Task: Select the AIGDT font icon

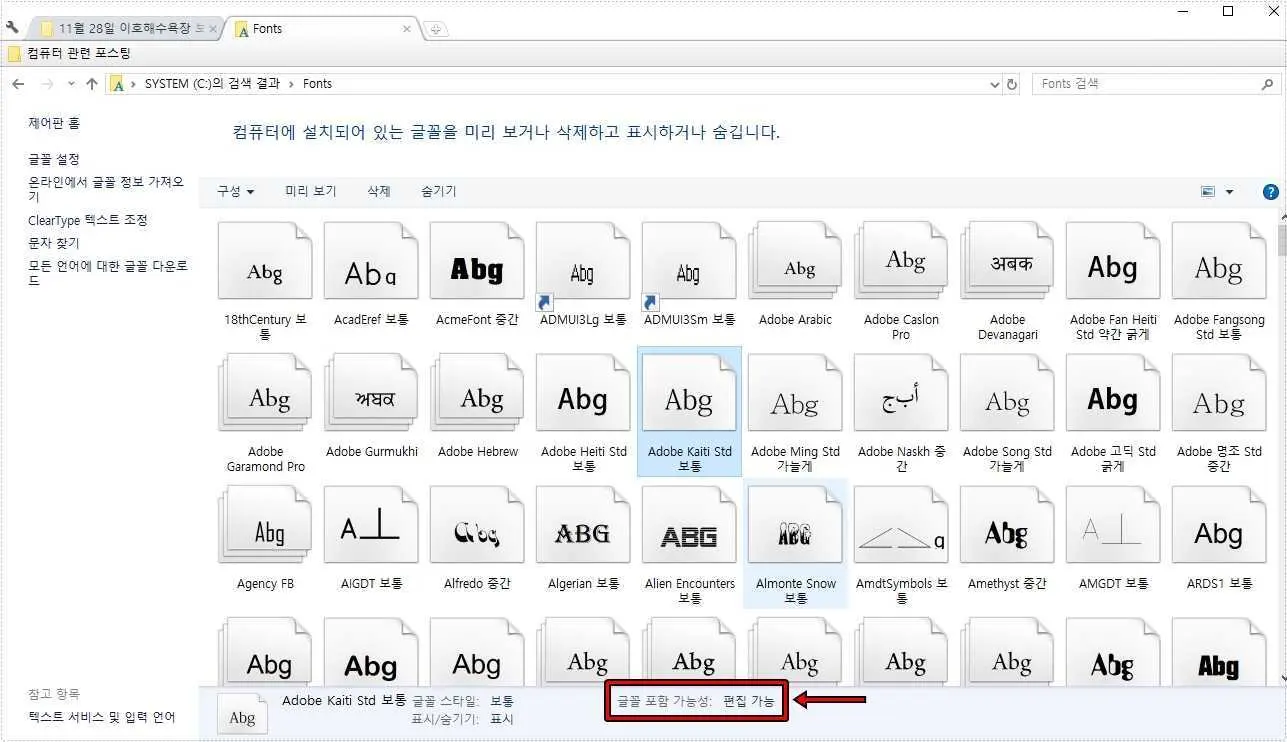Action: 371,525
